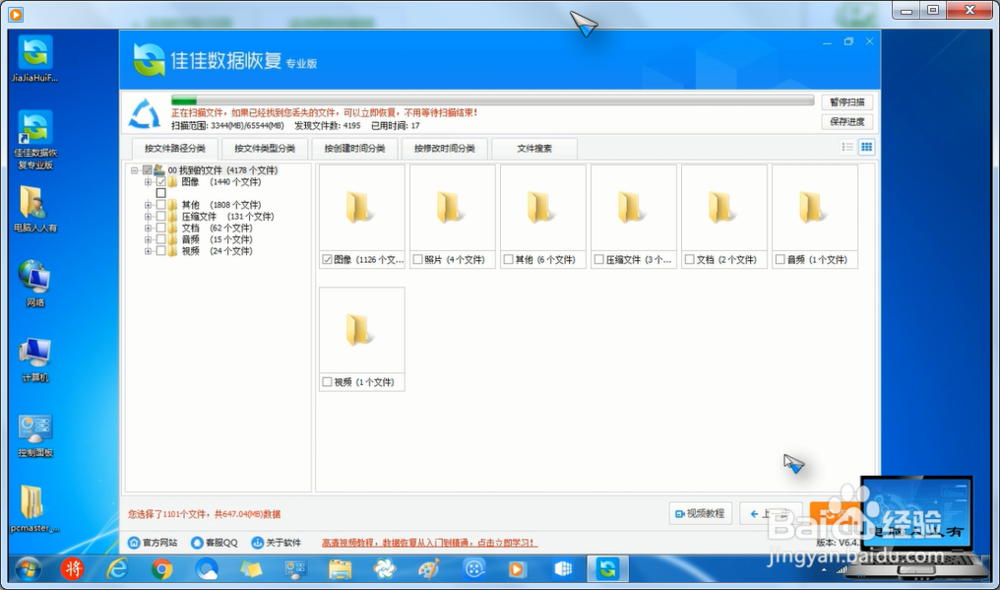This screenshot has width=1000, height=590.
Task: Collapse the 找到的文件 root node
Action: (135, 170)
